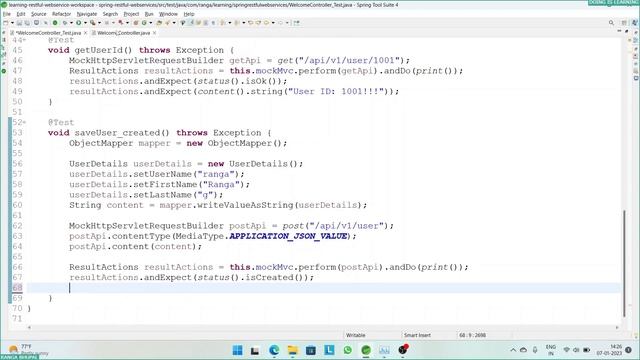Click the Pin Editor toolbar icon
The height and width of the screenshot is (360, 640).
coord(297,23)
